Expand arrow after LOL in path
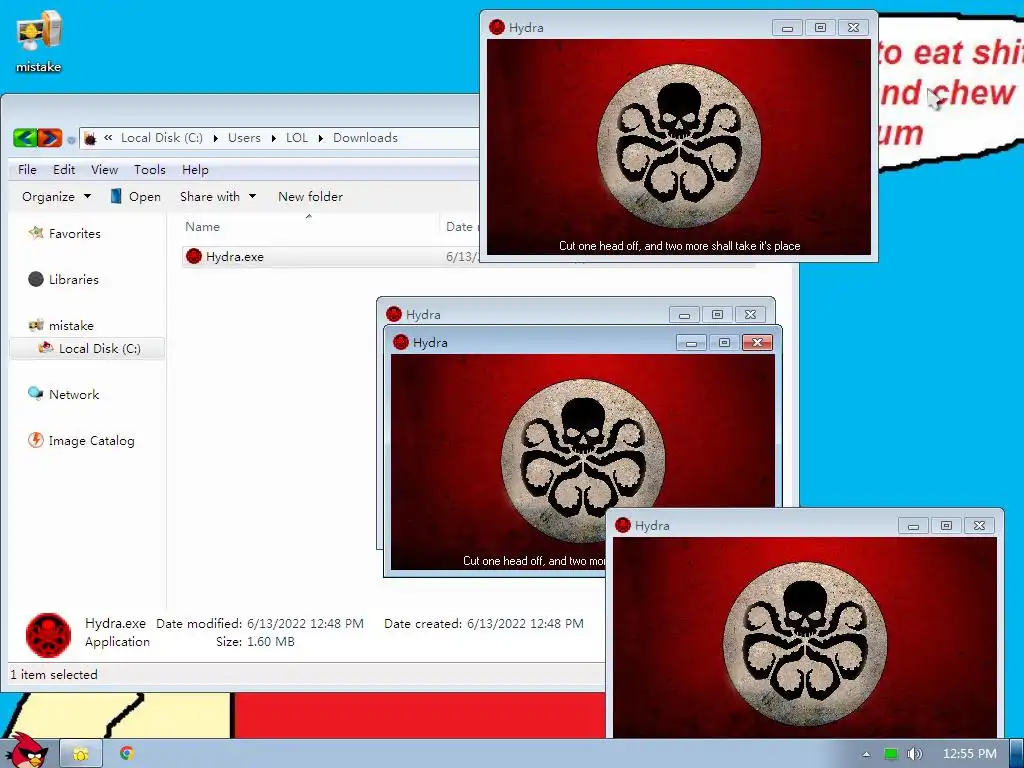 [321, 138]
